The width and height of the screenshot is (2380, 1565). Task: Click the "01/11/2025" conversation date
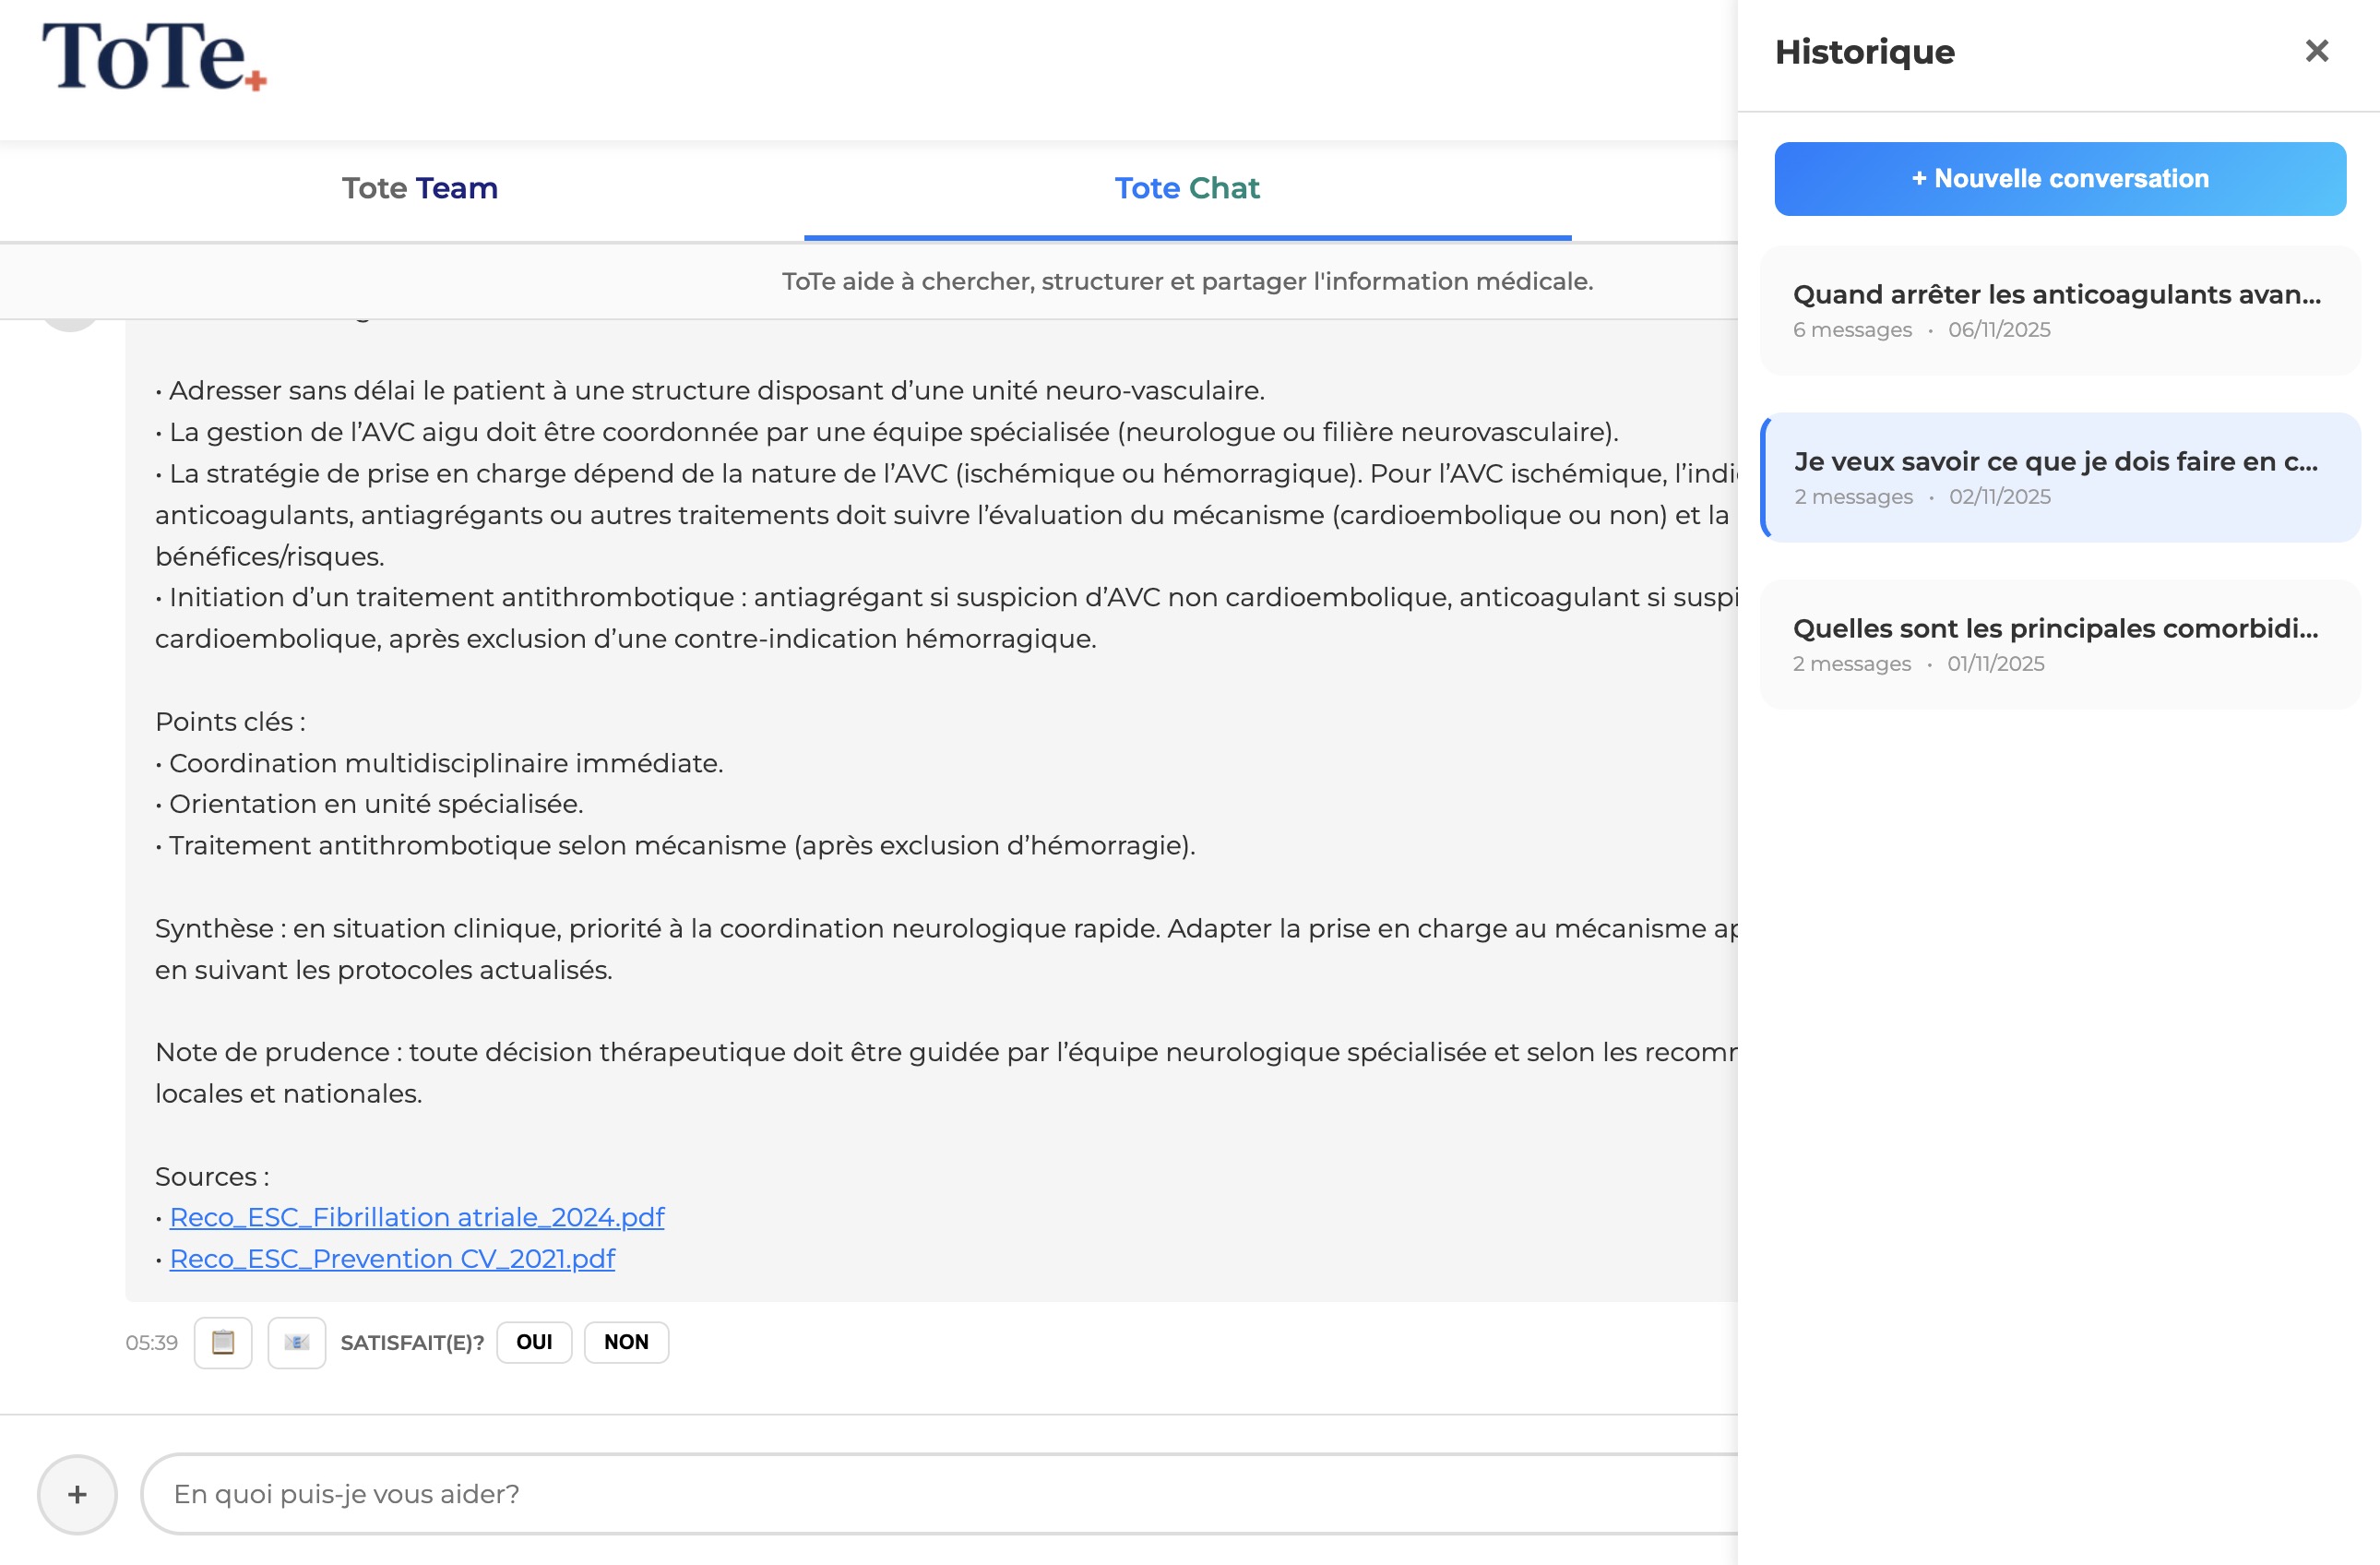coord(1995,663)
